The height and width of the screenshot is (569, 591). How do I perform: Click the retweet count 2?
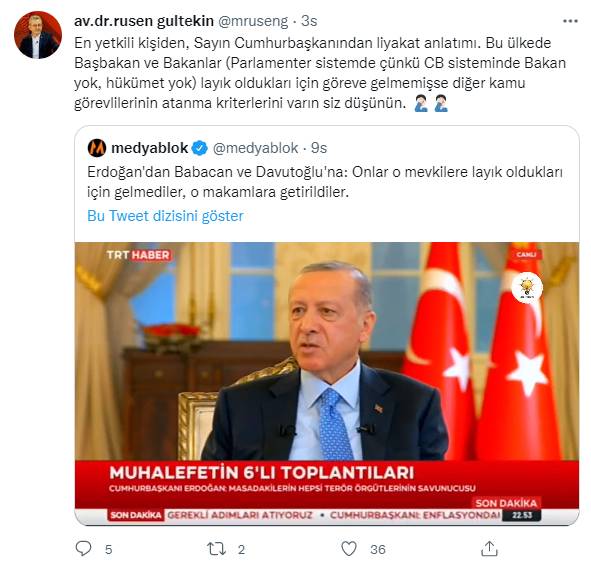241,549
